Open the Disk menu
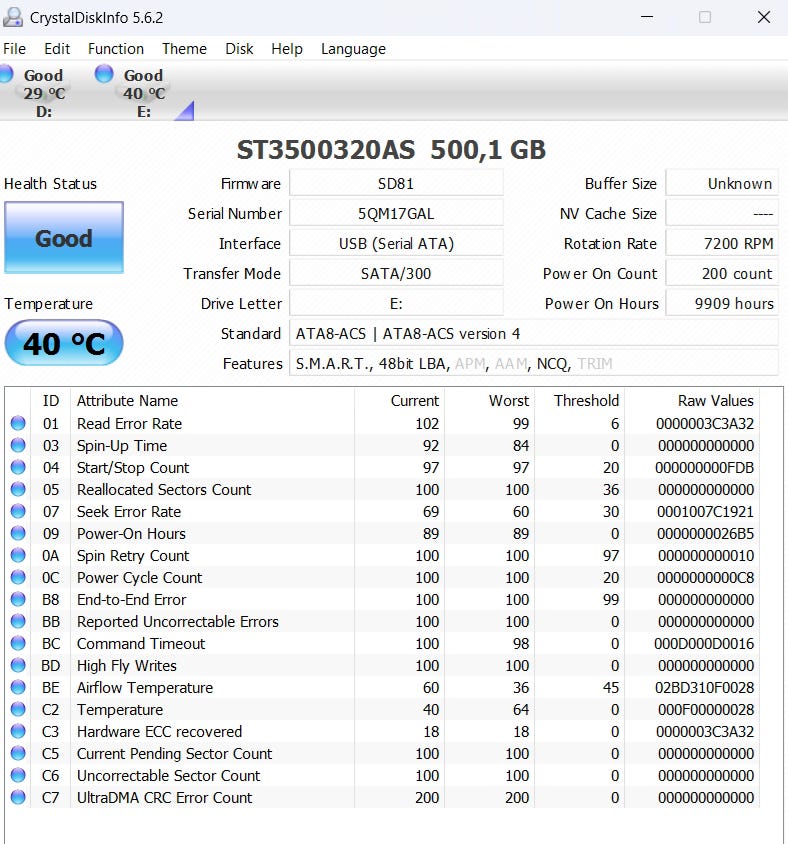 [x=239, y=49]
